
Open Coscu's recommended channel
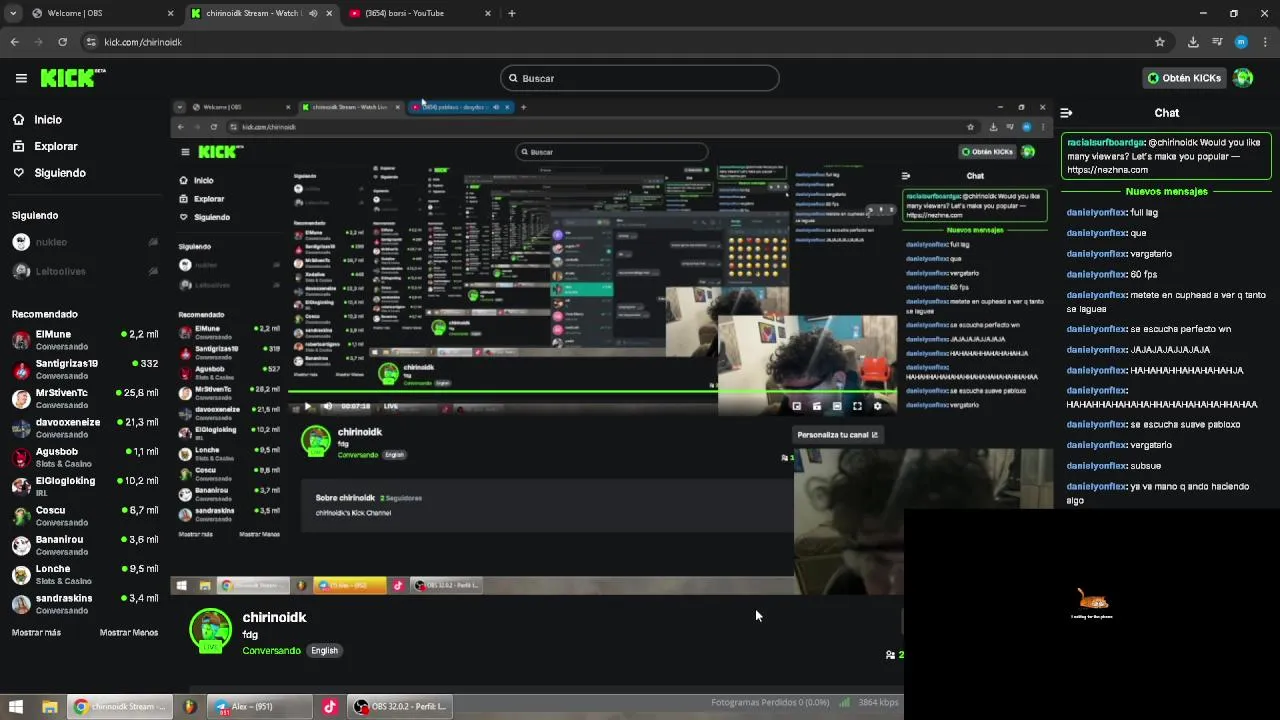tap(85, 516)
